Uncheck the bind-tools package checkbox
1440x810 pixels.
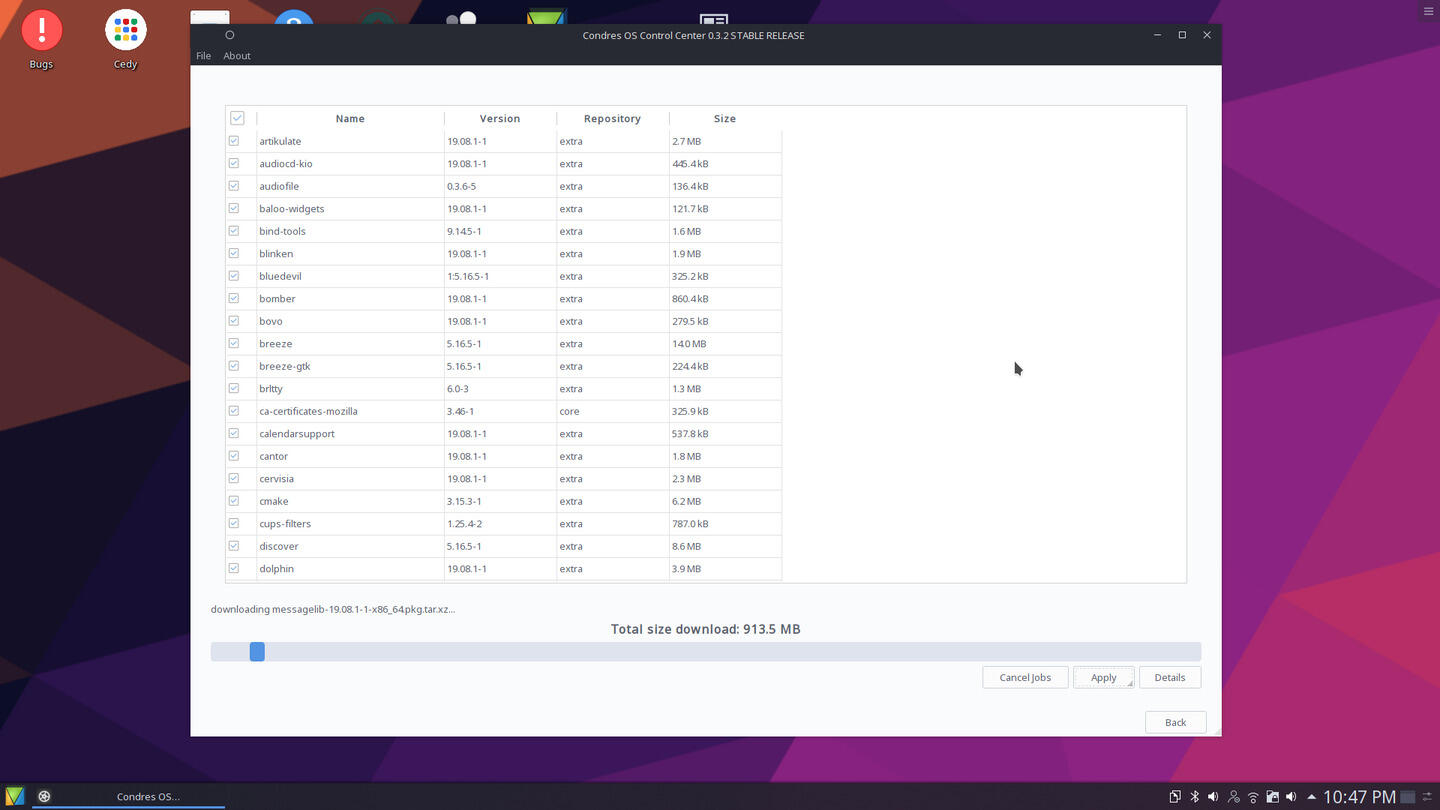pyautogui.click(x=234, y=231)
